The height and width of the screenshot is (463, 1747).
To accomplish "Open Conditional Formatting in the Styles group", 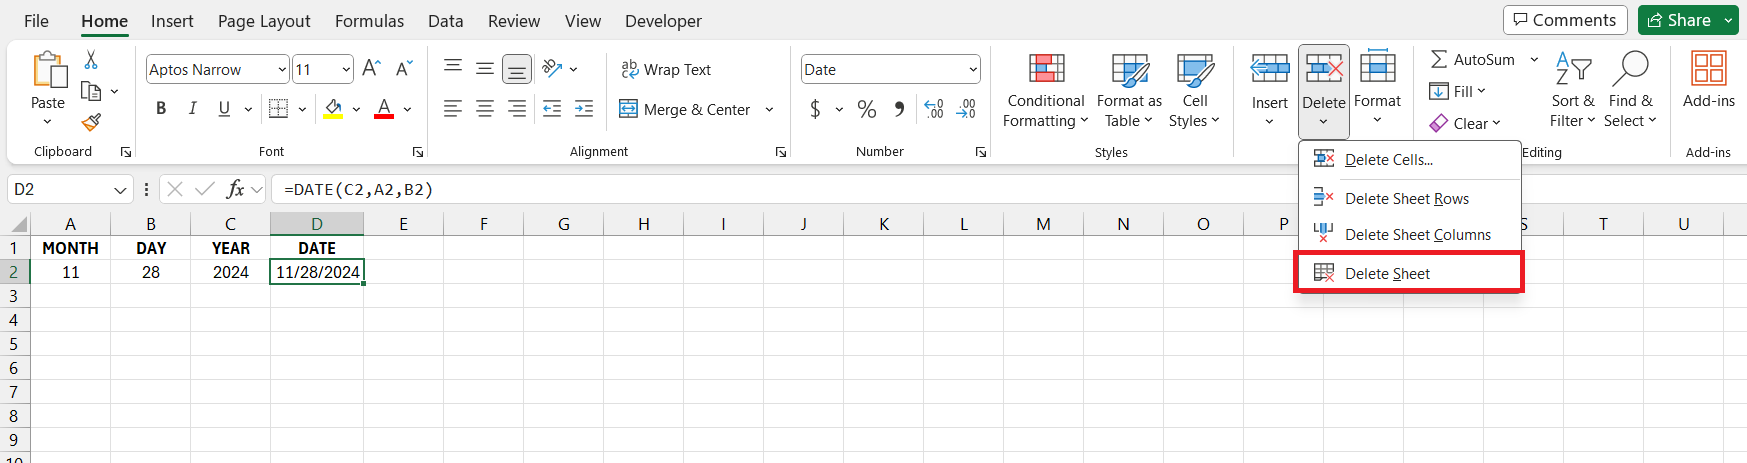I will point(1045,91).
